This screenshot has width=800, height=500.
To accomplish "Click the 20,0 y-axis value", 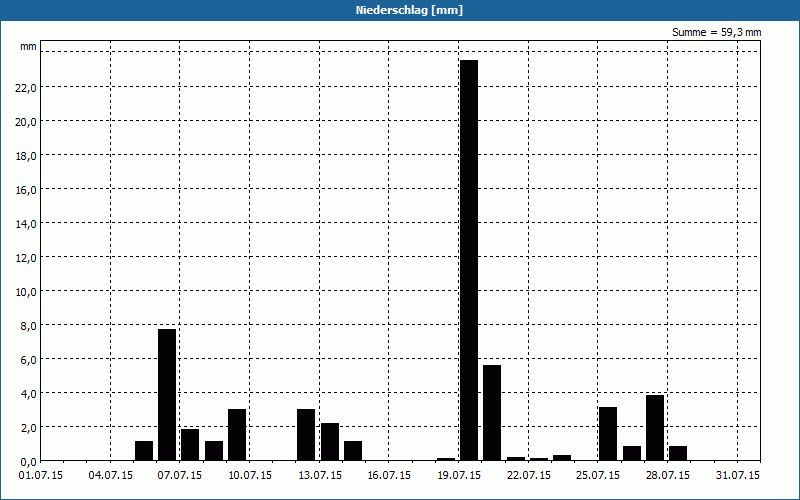I will coord(26,122).
